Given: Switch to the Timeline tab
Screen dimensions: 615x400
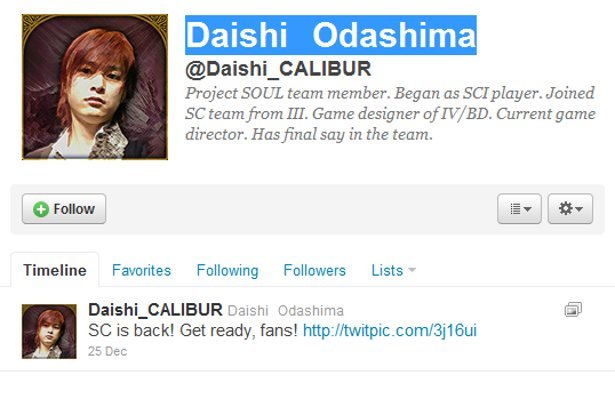Looking at the screenshot, I should (x=55, y=270).
